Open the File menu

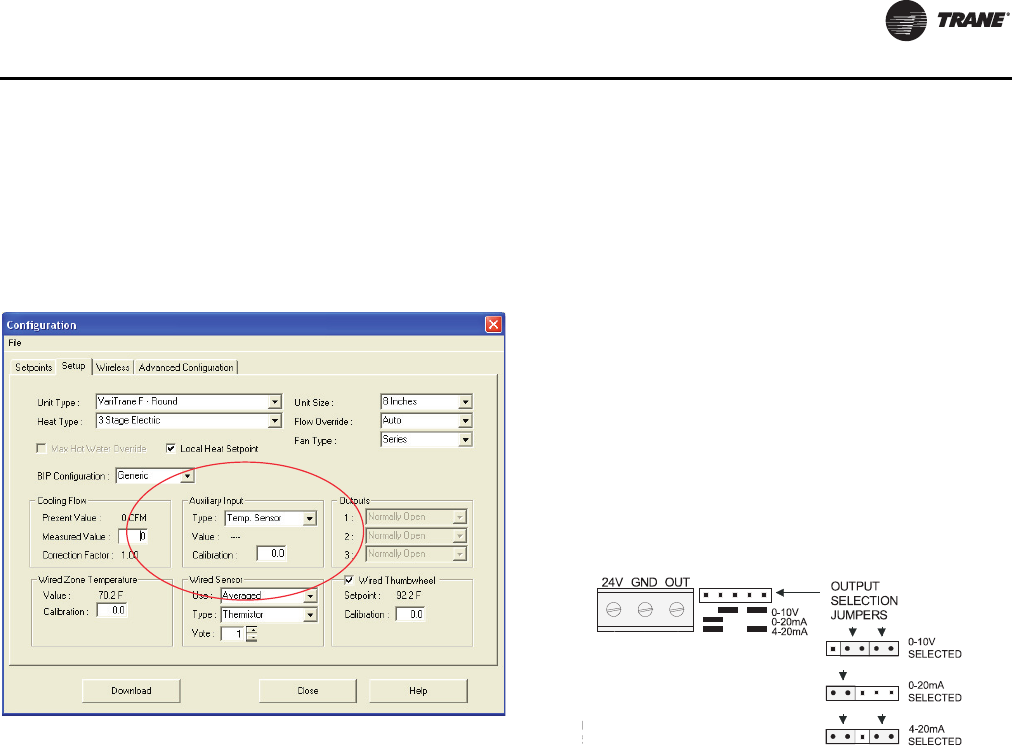click(15, 343)
